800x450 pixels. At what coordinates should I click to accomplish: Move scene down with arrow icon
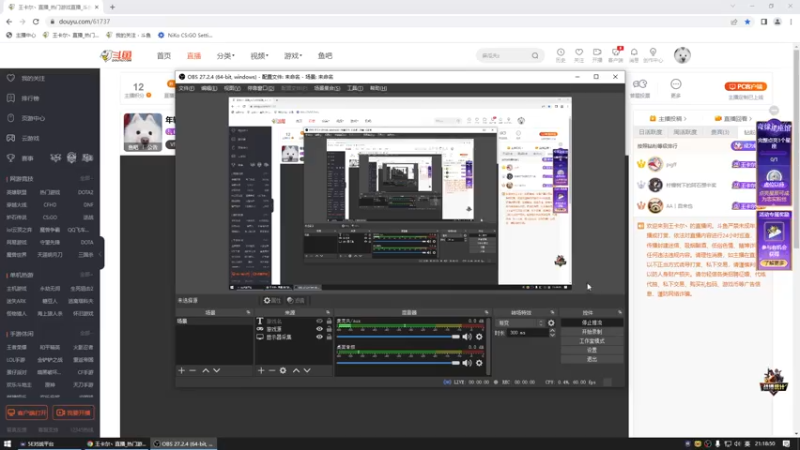tap(217, 370)
